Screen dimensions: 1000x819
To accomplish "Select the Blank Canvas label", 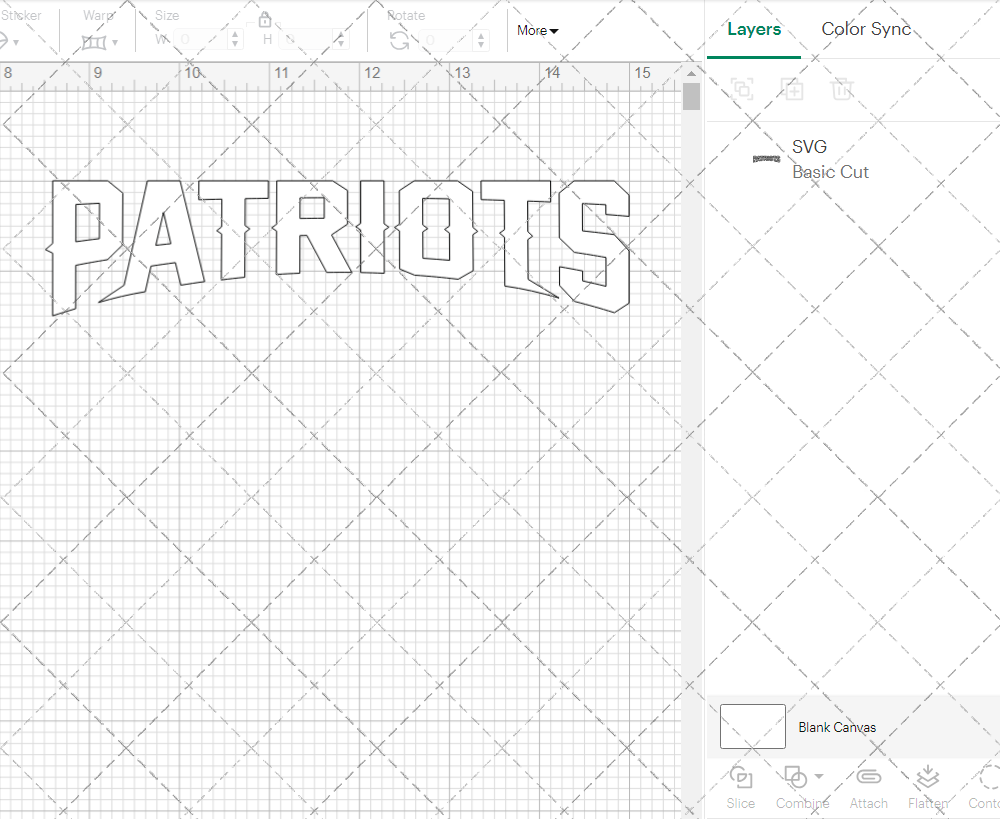I will [837, 727].
